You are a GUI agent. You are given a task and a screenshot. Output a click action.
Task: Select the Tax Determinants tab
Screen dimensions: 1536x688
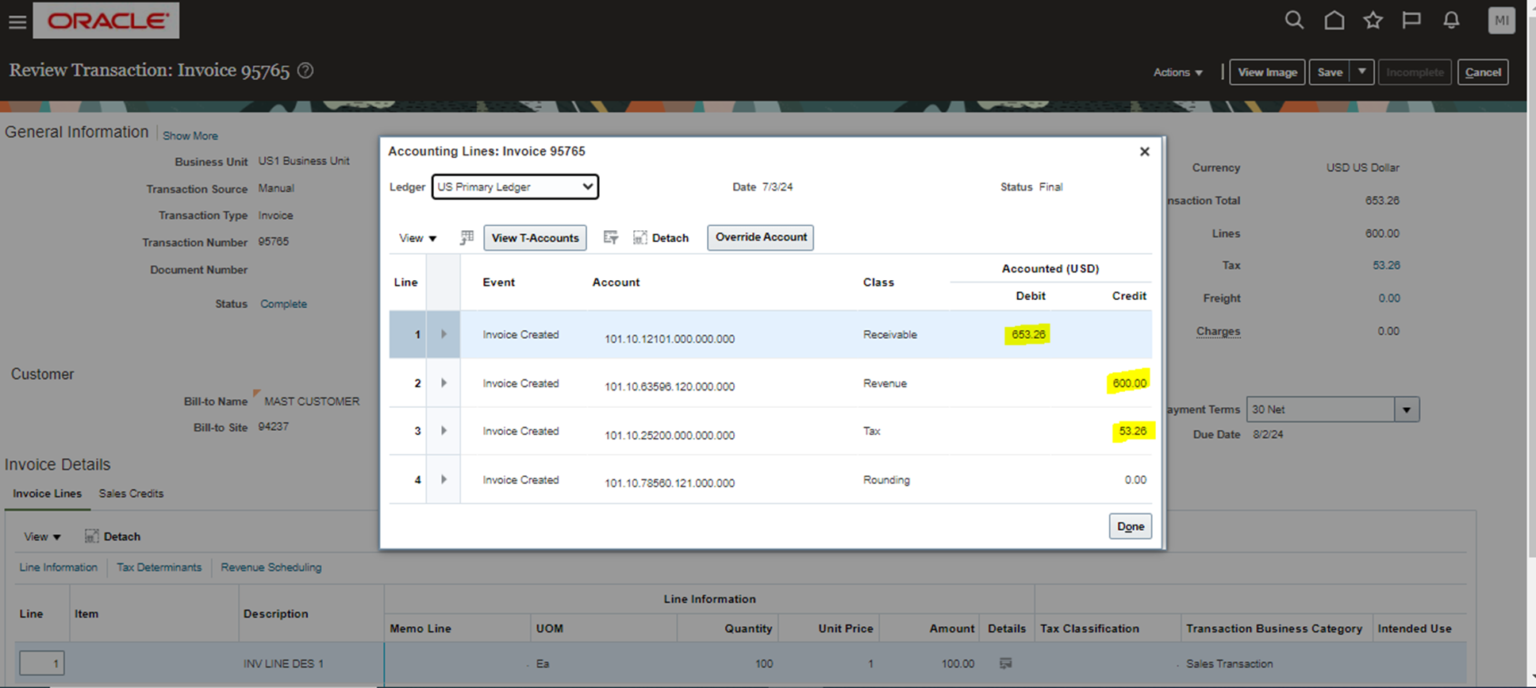click(x=158, y=567)
